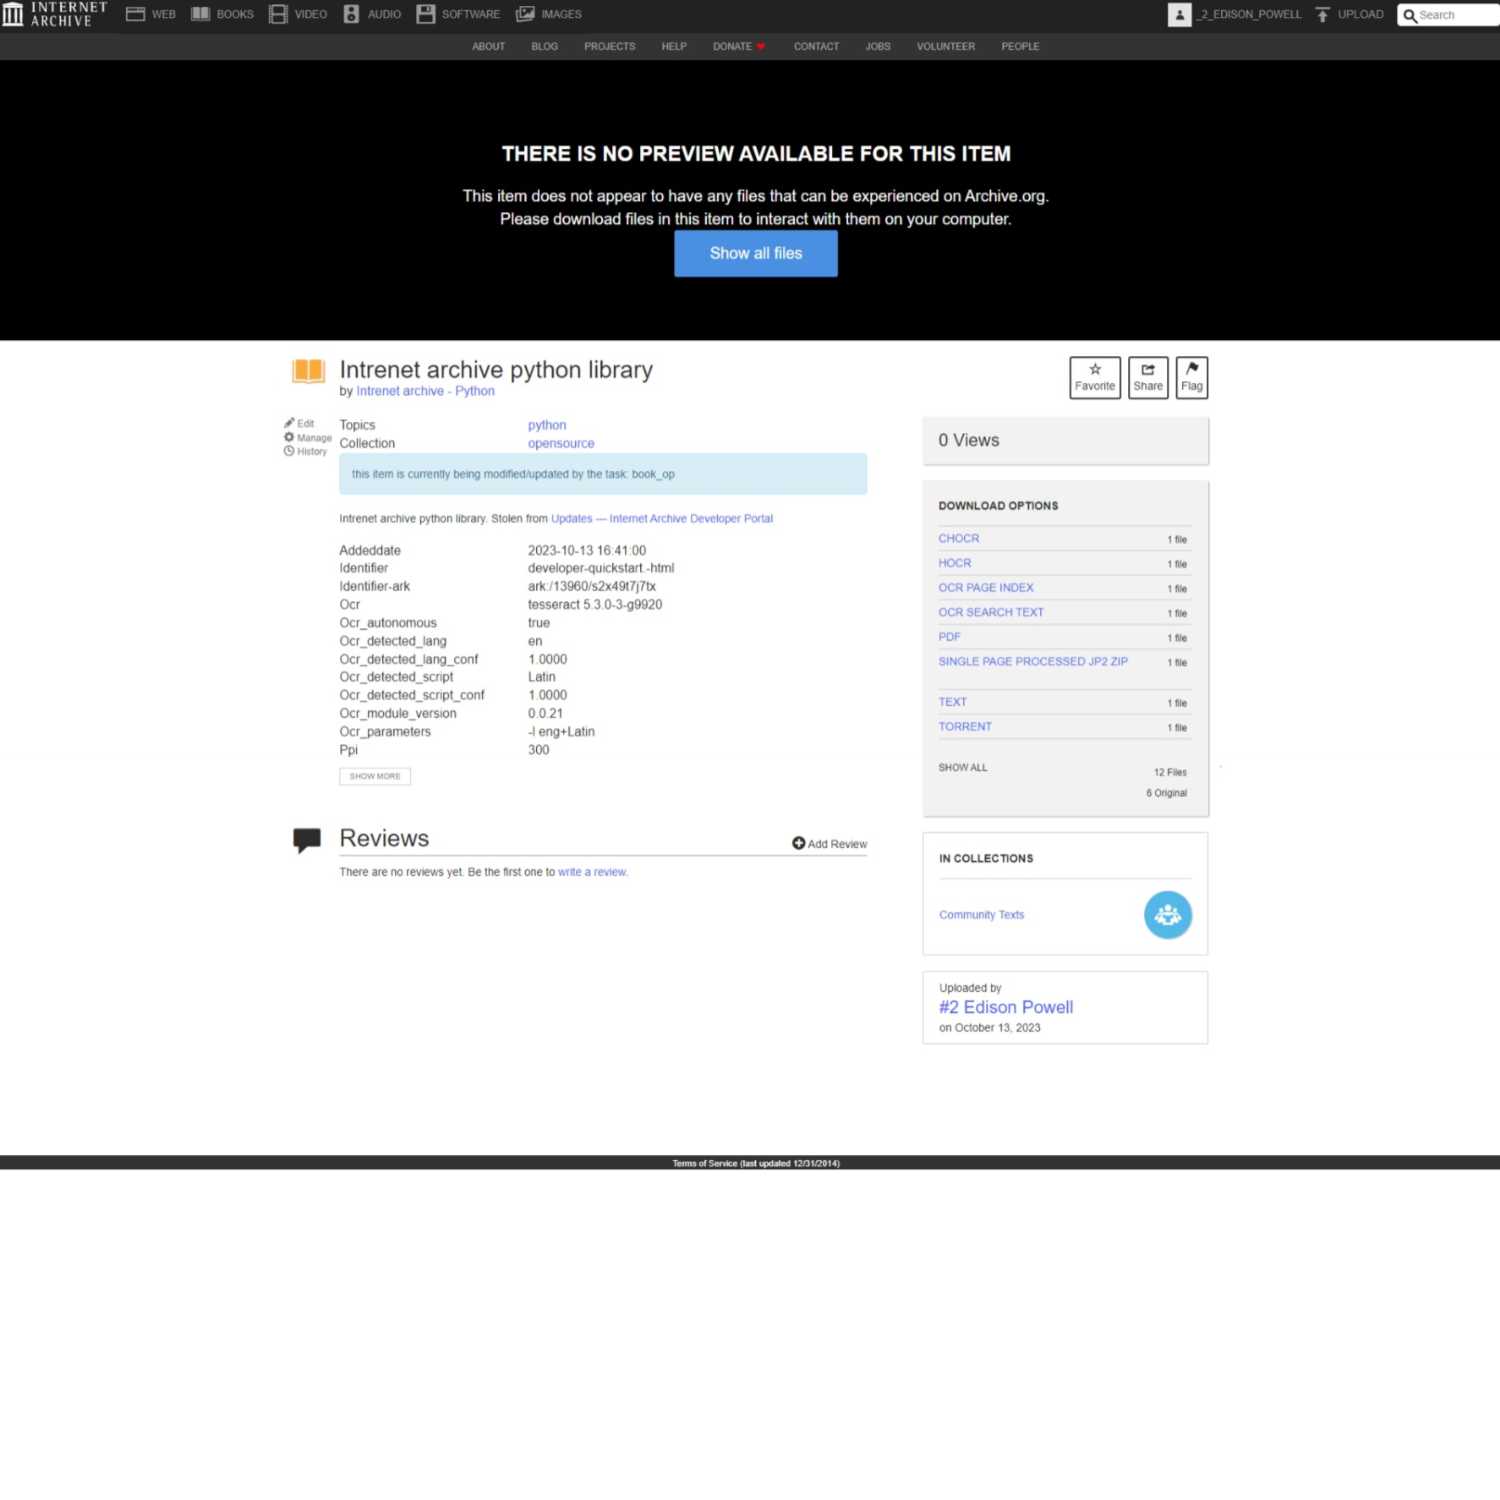Open the Software media section icon
1500x1500 pixels.
(426, 14)
